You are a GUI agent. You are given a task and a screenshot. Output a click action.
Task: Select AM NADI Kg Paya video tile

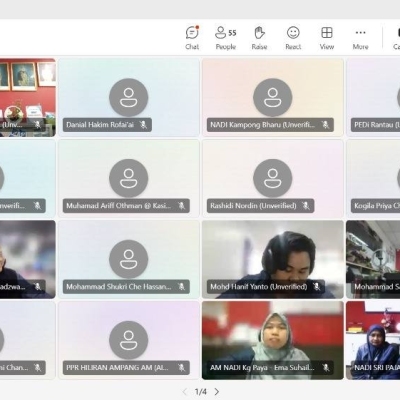[273, 340]
